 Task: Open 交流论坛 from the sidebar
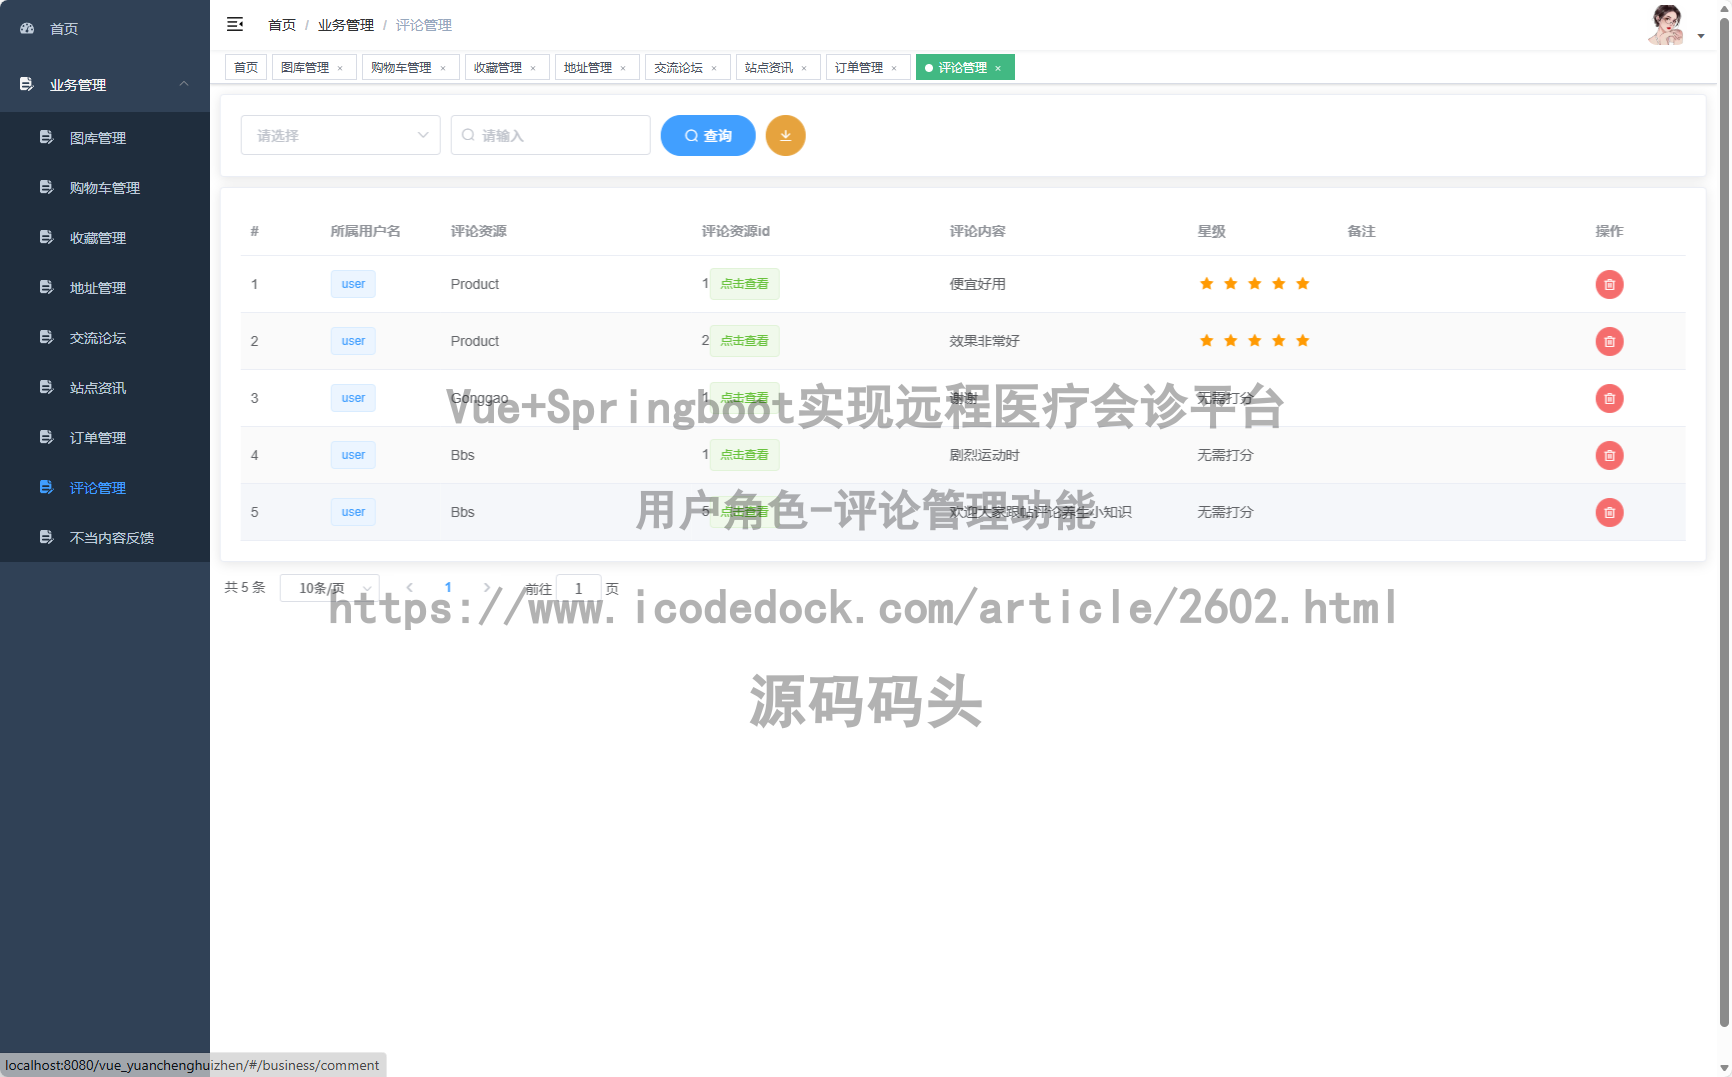coord(97,337)
